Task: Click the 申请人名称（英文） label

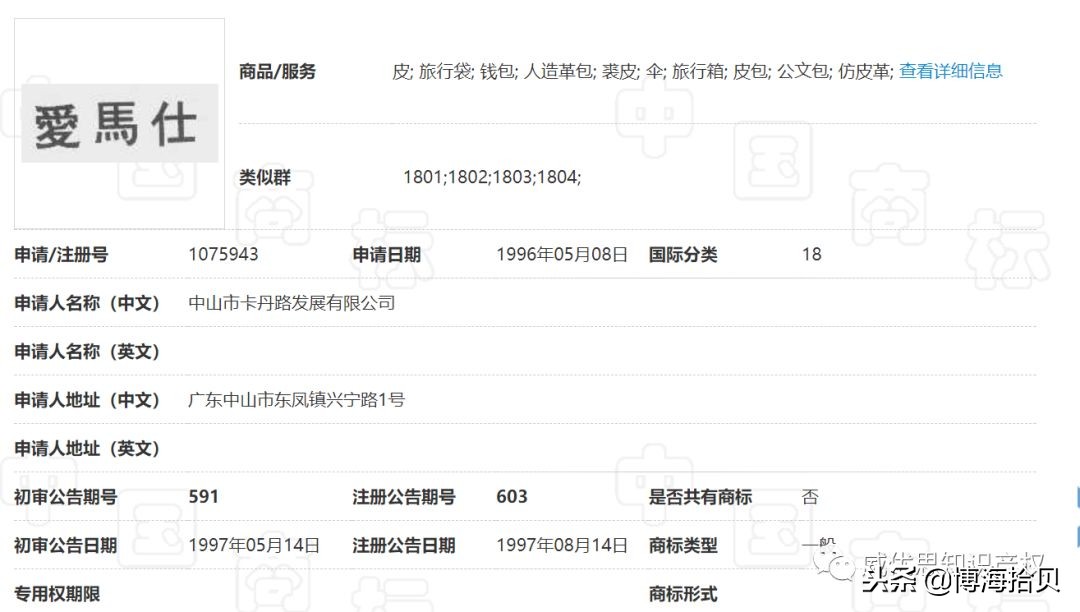Action: click(87, 351)
